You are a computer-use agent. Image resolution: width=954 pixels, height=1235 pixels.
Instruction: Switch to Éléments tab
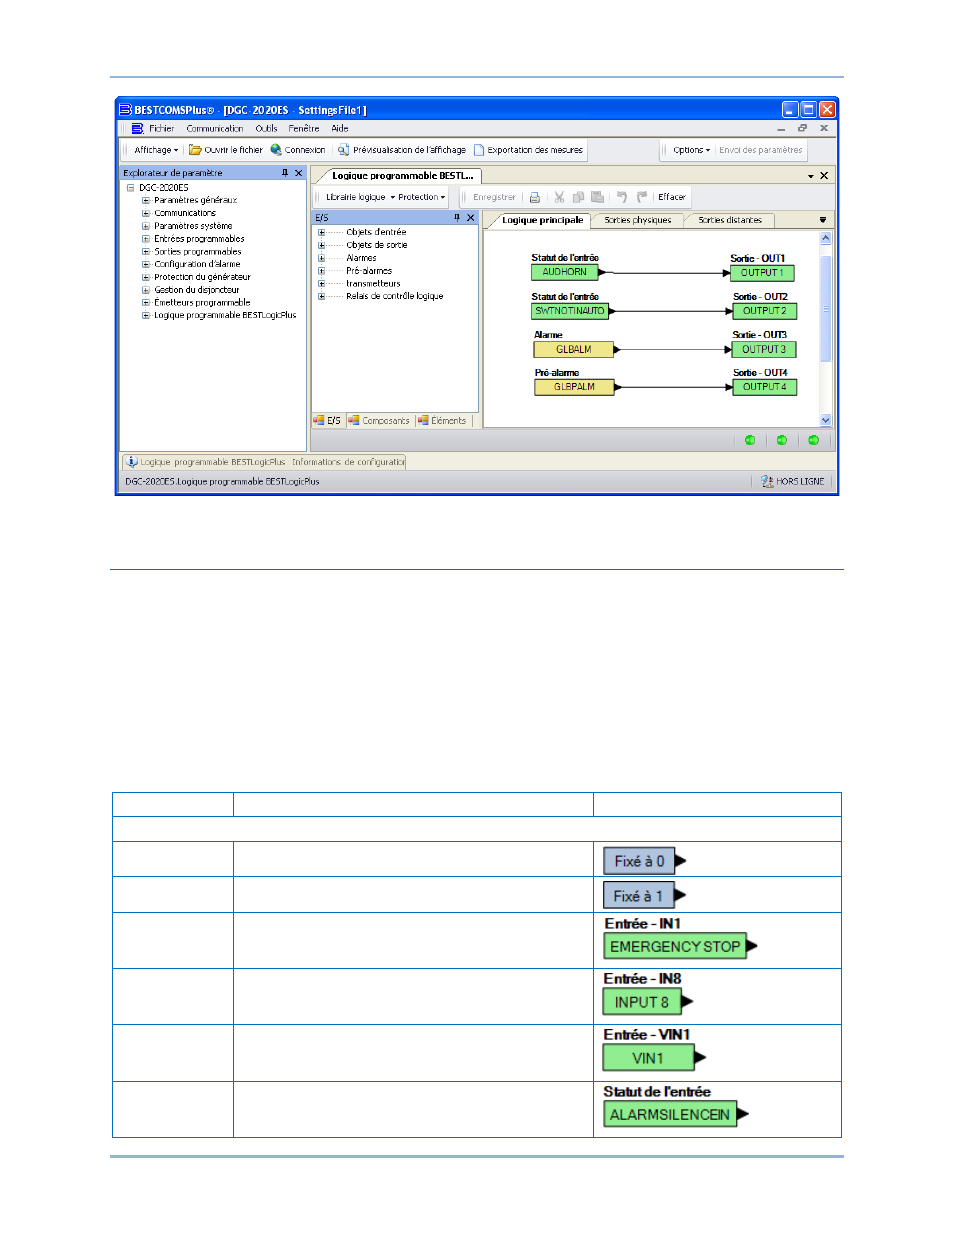point(442,421)
